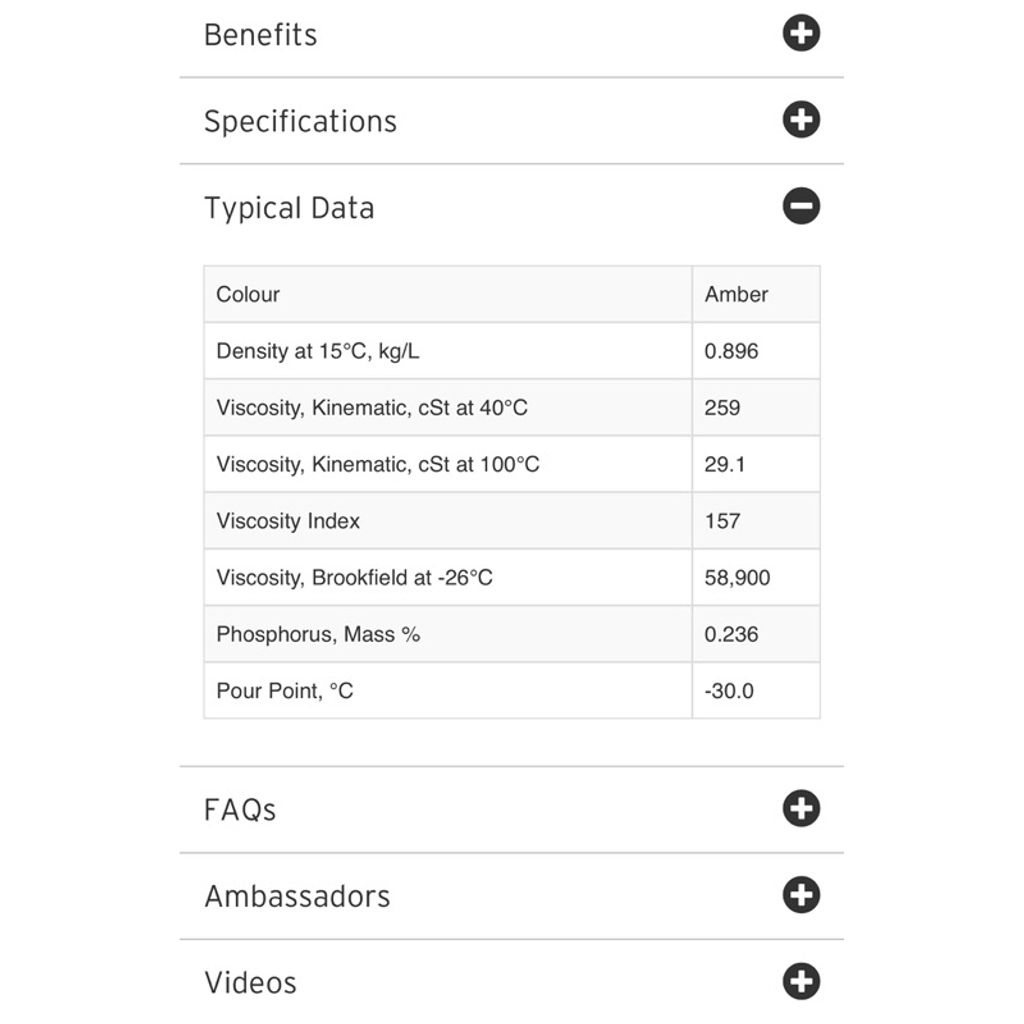
Task: Open the Ambassadors heading
Action: coord(297,896)
